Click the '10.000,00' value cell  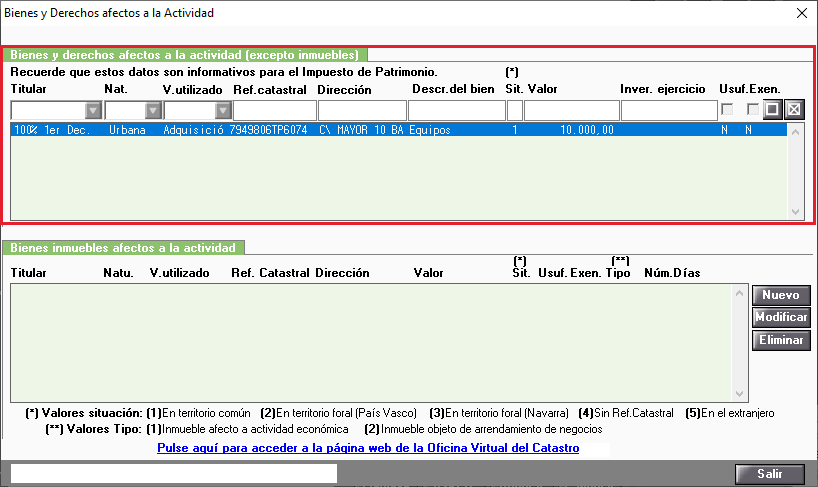(x=587, y=130)
